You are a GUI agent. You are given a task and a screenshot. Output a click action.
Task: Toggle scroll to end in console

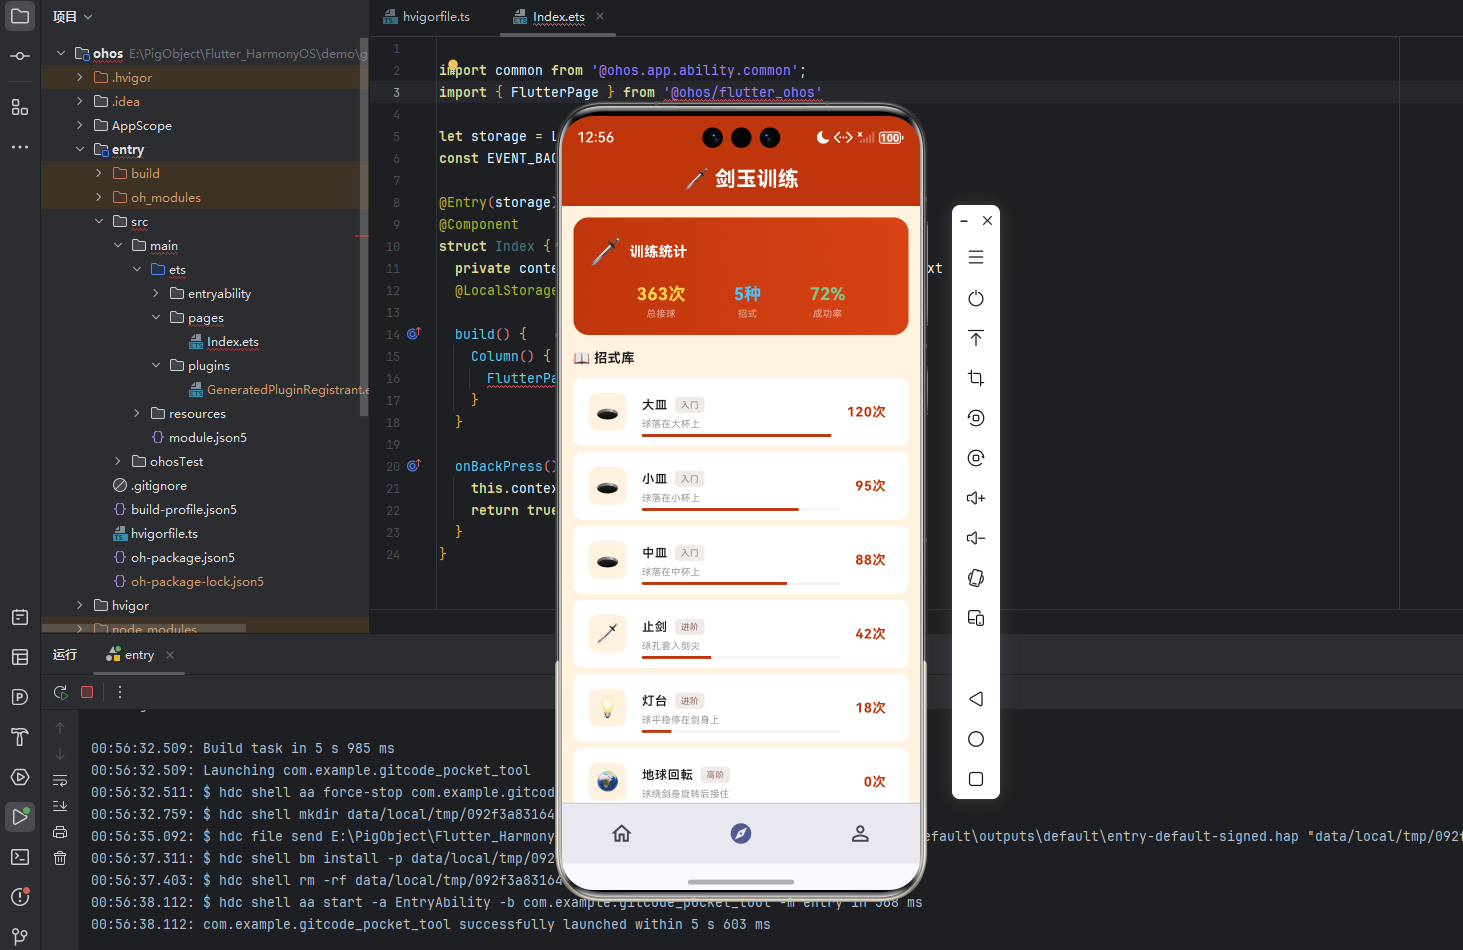click(x=60, y=806)
